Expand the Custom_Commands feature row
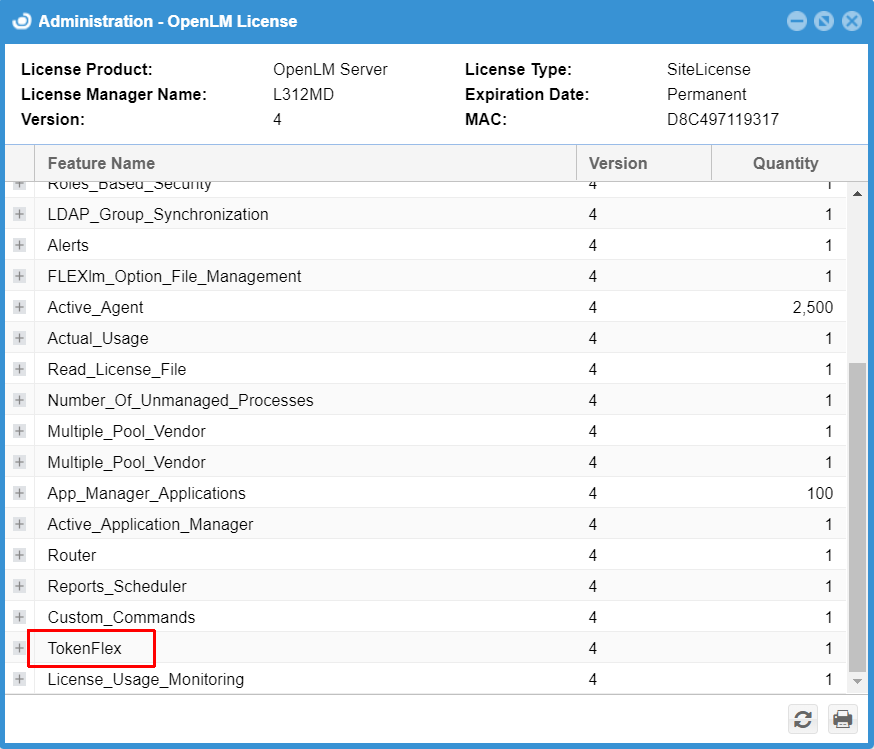 click(x=20, y=617)
